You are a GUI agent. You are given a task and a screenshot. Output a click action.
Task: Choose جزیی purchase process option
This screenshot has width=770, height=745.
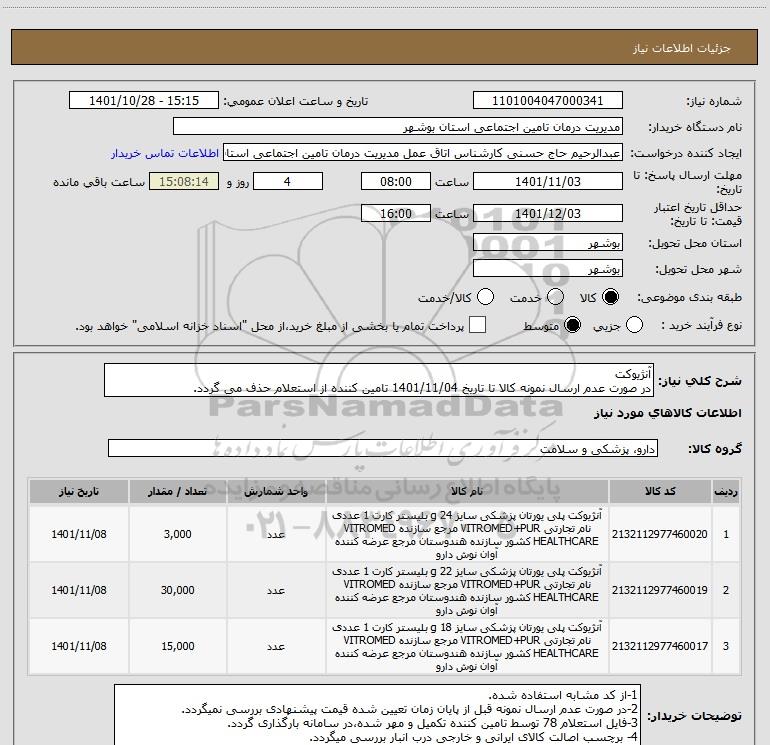click(x=634, y=325)
